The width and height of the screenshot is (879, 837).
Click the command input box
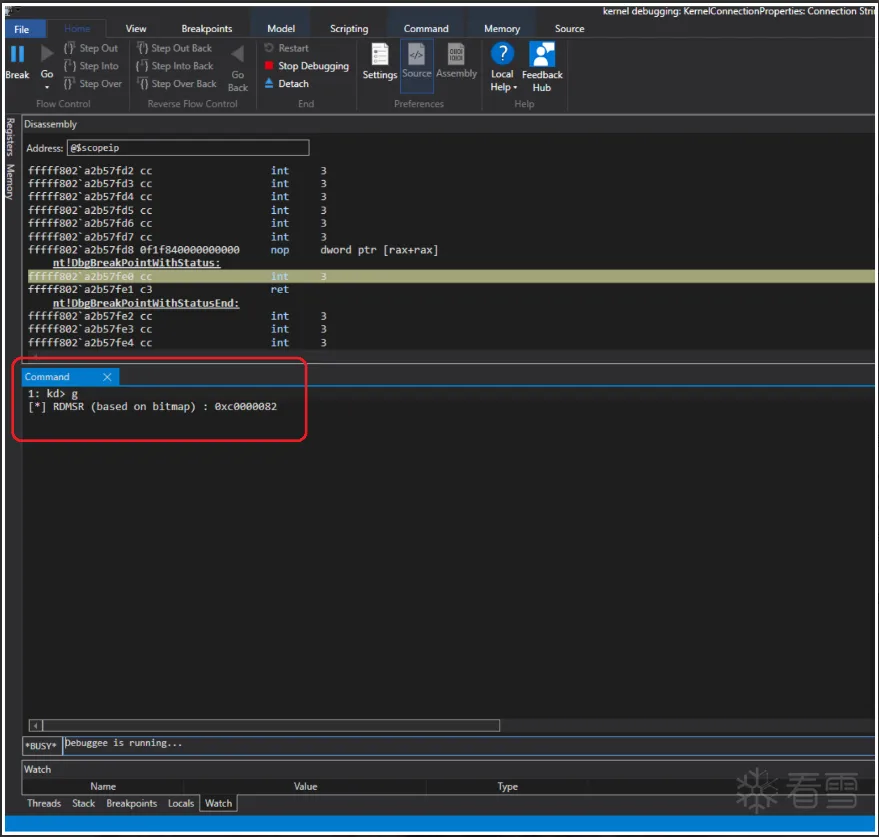[x=468, y=746]
